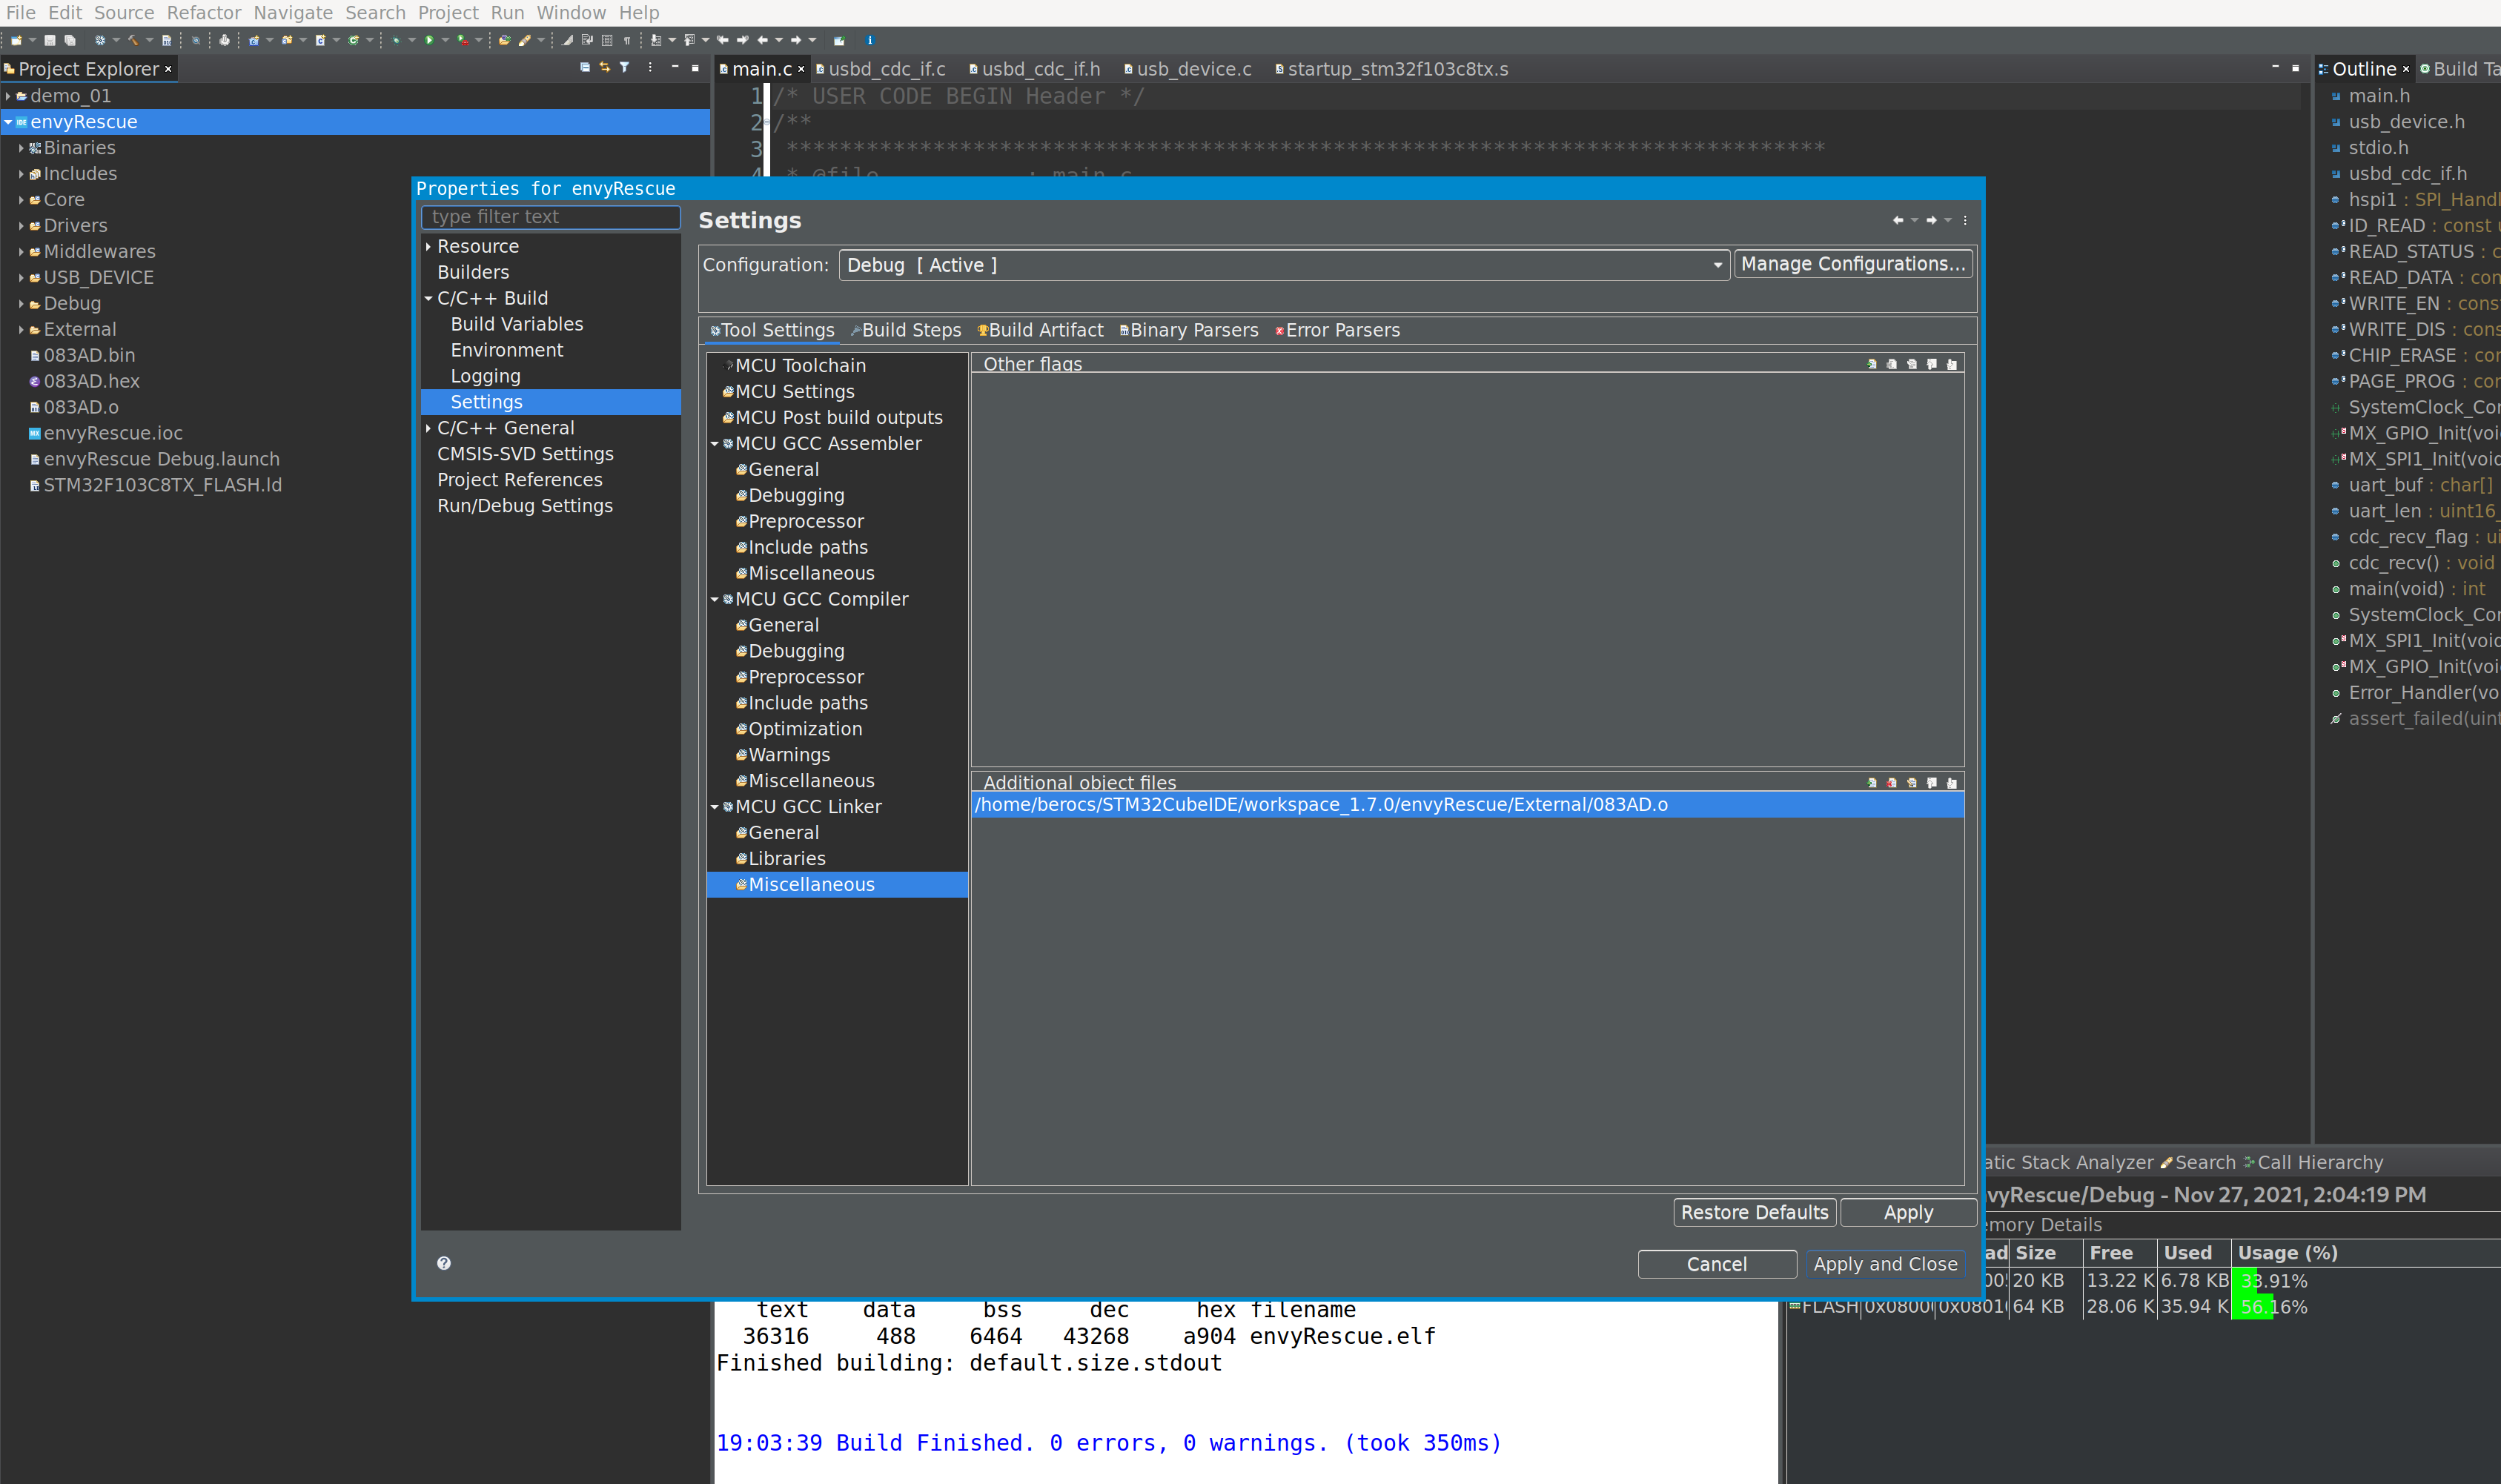
Task: Click the Debug bug icon in toolbar
Action: point(396,40)
